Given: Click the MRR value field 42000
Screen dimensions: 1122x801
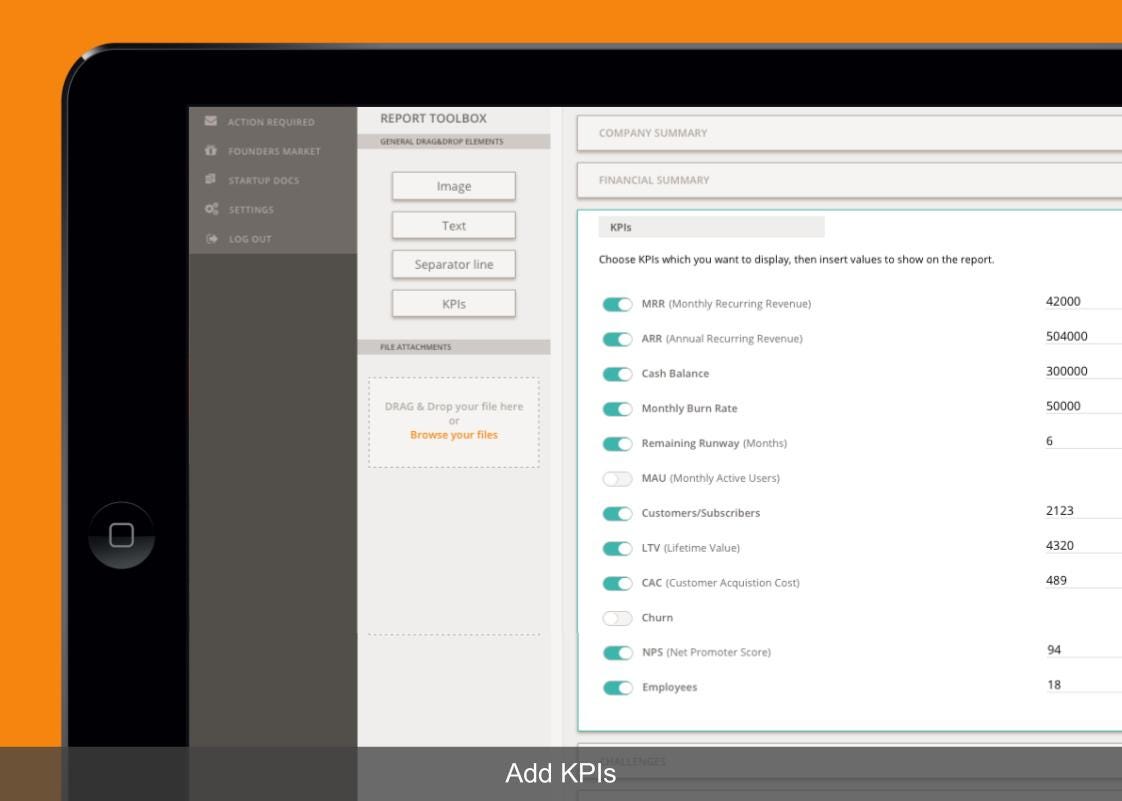Looking at the screenshot, I should pos(1083,301).
